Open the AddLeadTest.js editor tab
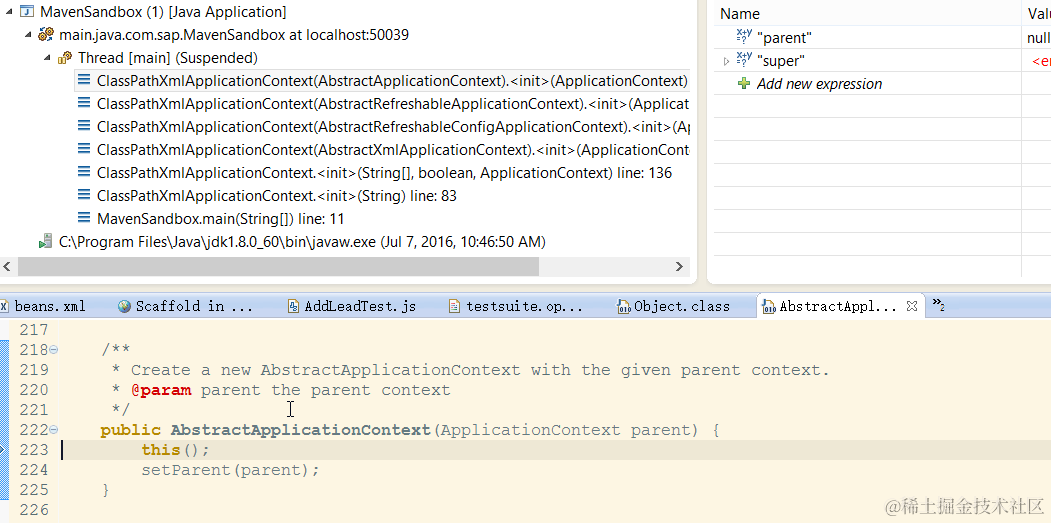This screenshot has width=1051, height=523. click(360, 306)
